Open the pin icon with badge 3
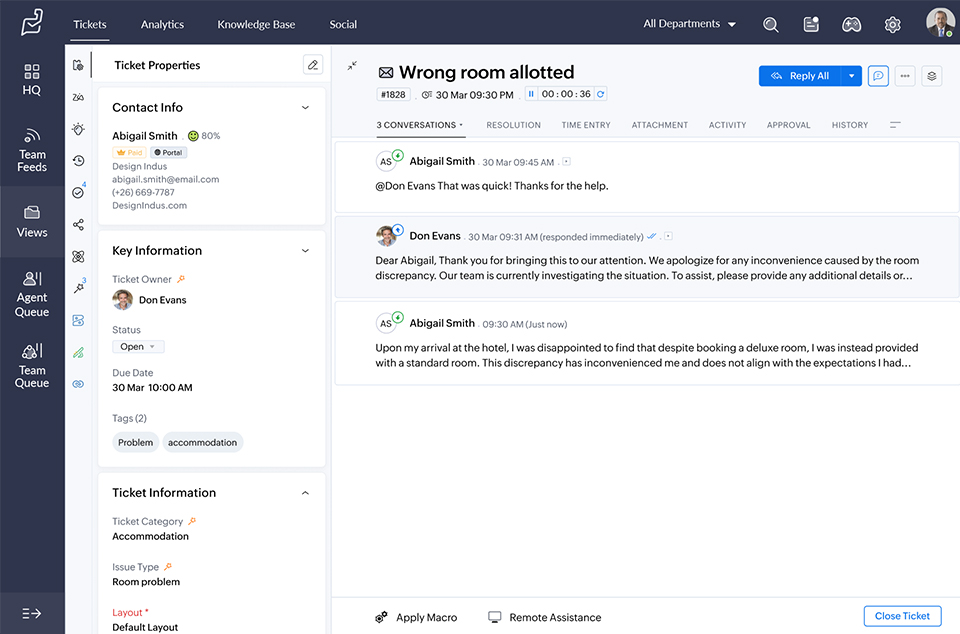 (x=79, y=286)
